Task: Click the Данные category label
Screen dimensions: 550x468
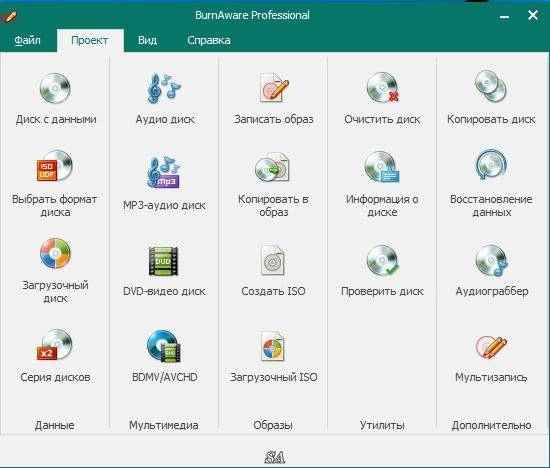Action: (x=55, y=425)
